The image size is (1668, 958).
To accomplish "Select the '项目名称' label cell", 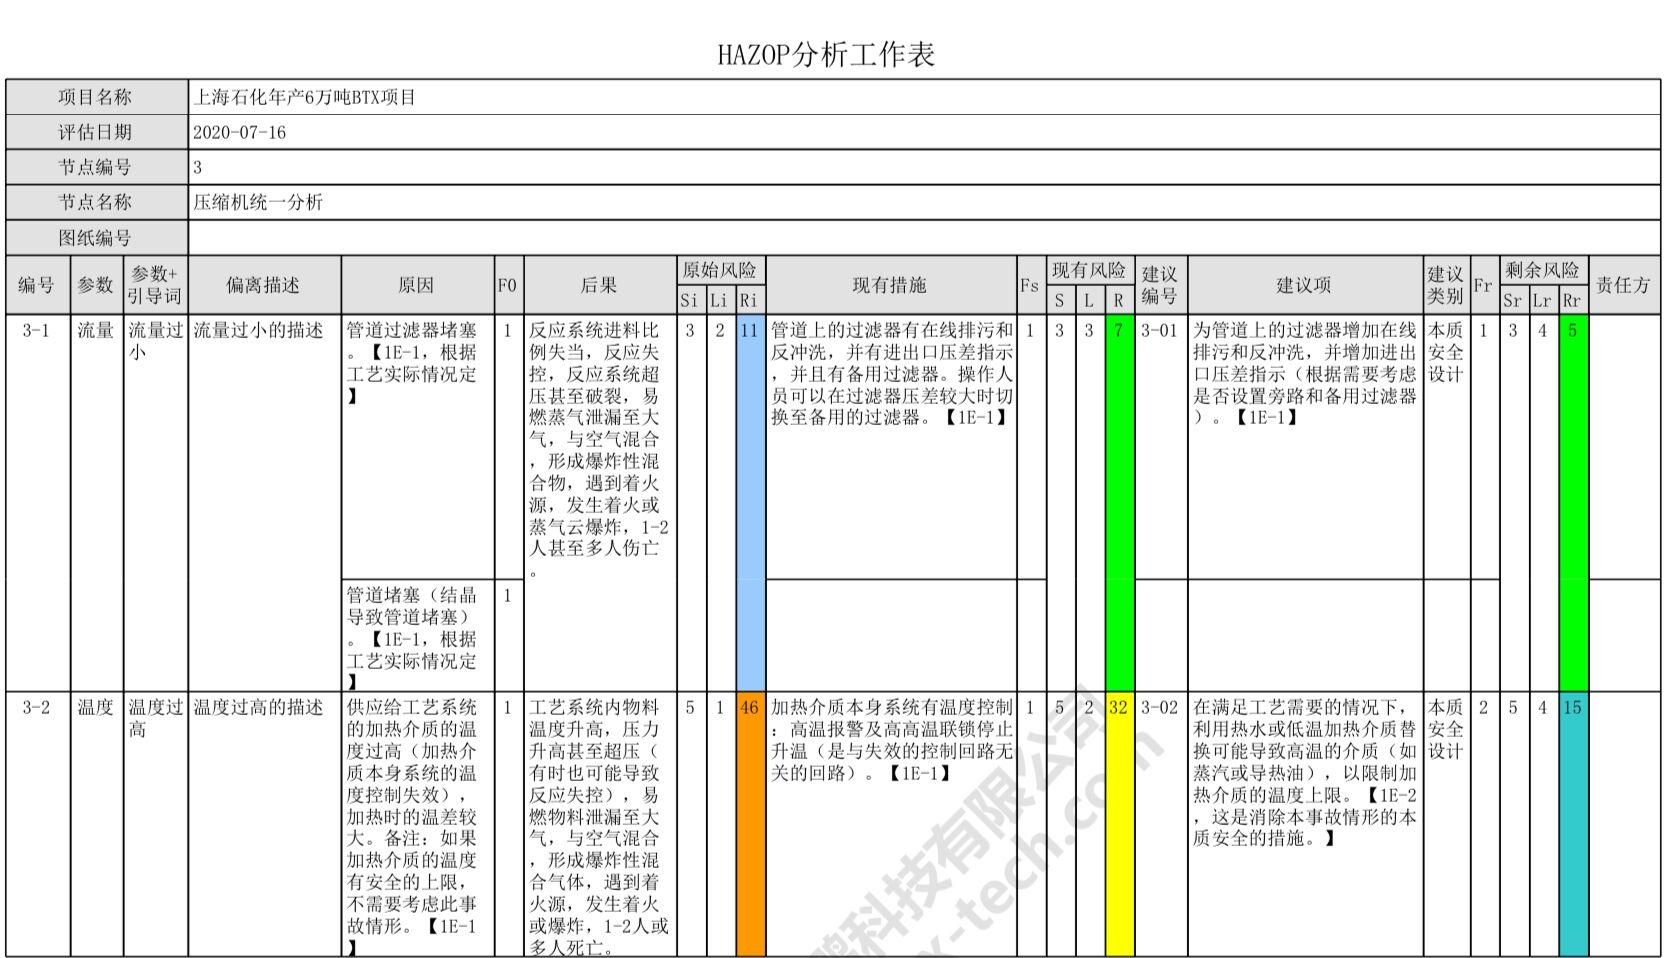I will pyautogui.click(x=97, y=97).
